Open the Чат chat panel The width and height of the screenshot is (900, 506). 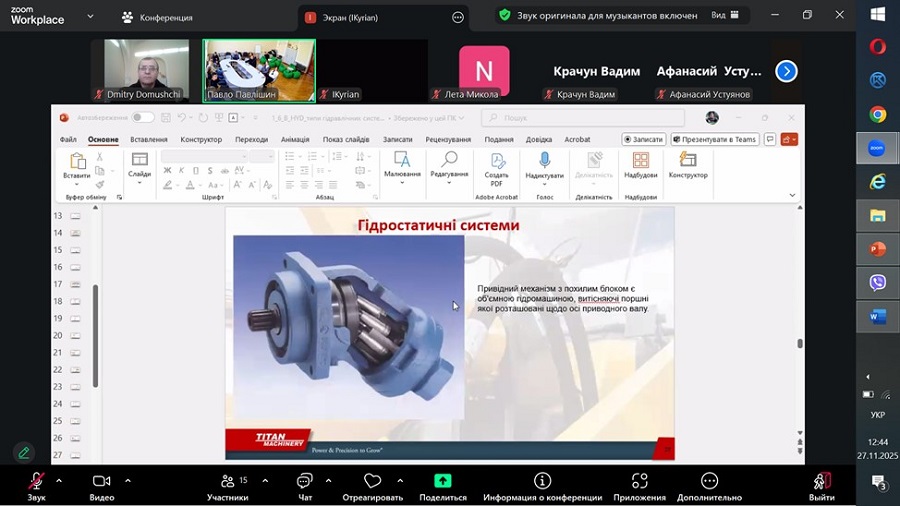305,482
